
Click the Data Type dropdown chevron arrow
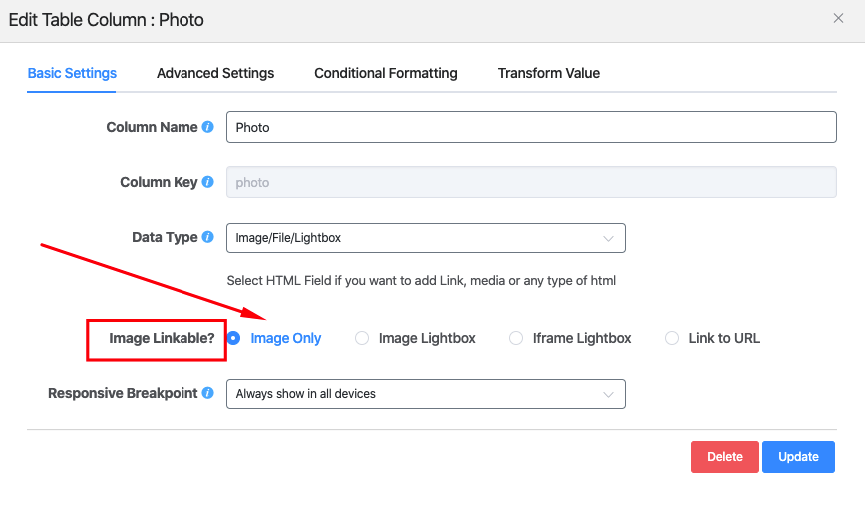(608, 238)
